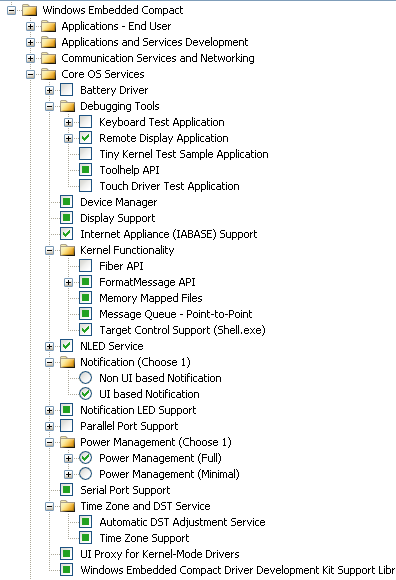Toggle the Toolhelp API checkbox
396x580 pixels.
(85, 170)
